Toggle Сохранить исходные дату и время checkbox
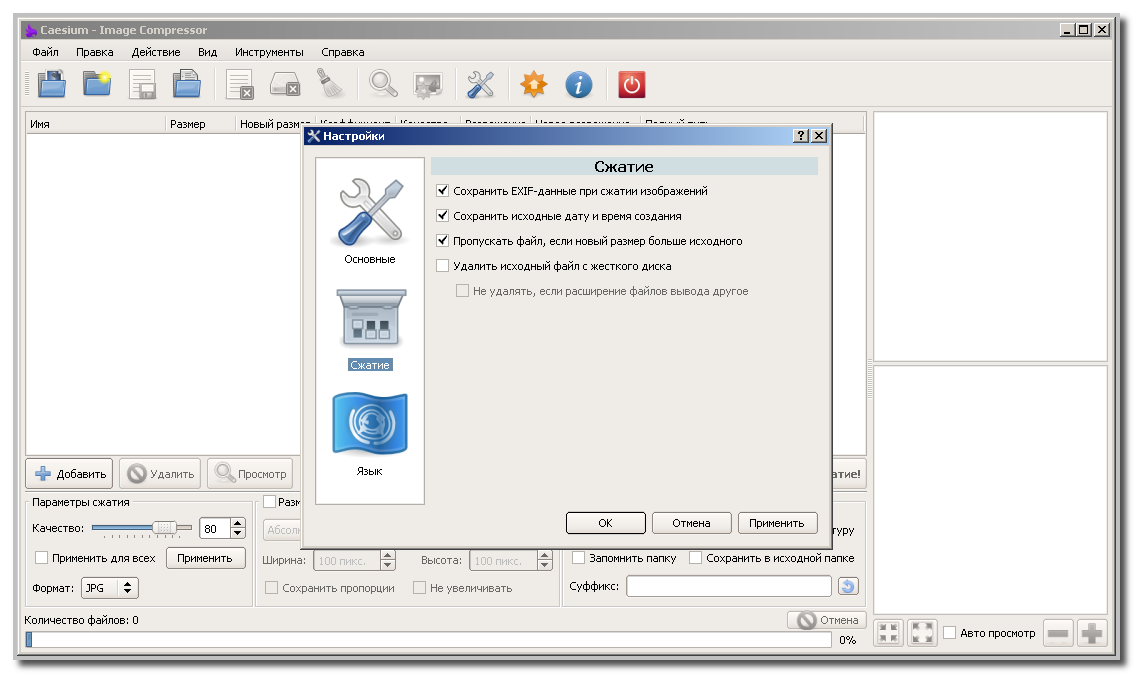 tap(443, 216)
